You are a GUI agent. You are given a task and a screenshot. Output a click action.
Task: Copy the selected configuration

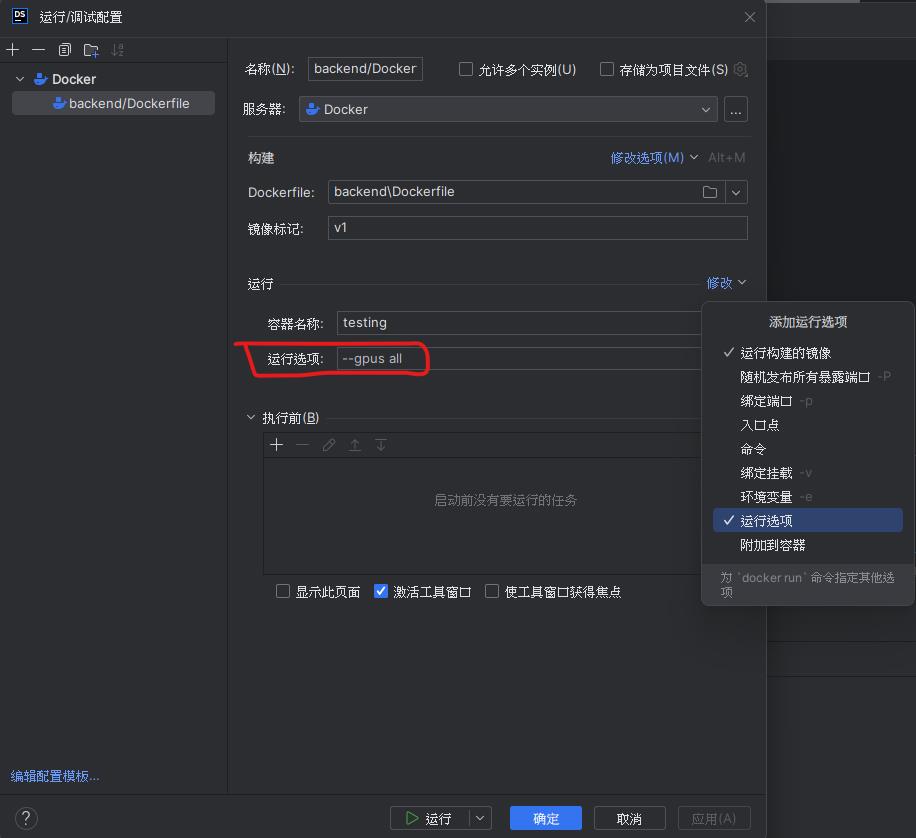(65, 50)
